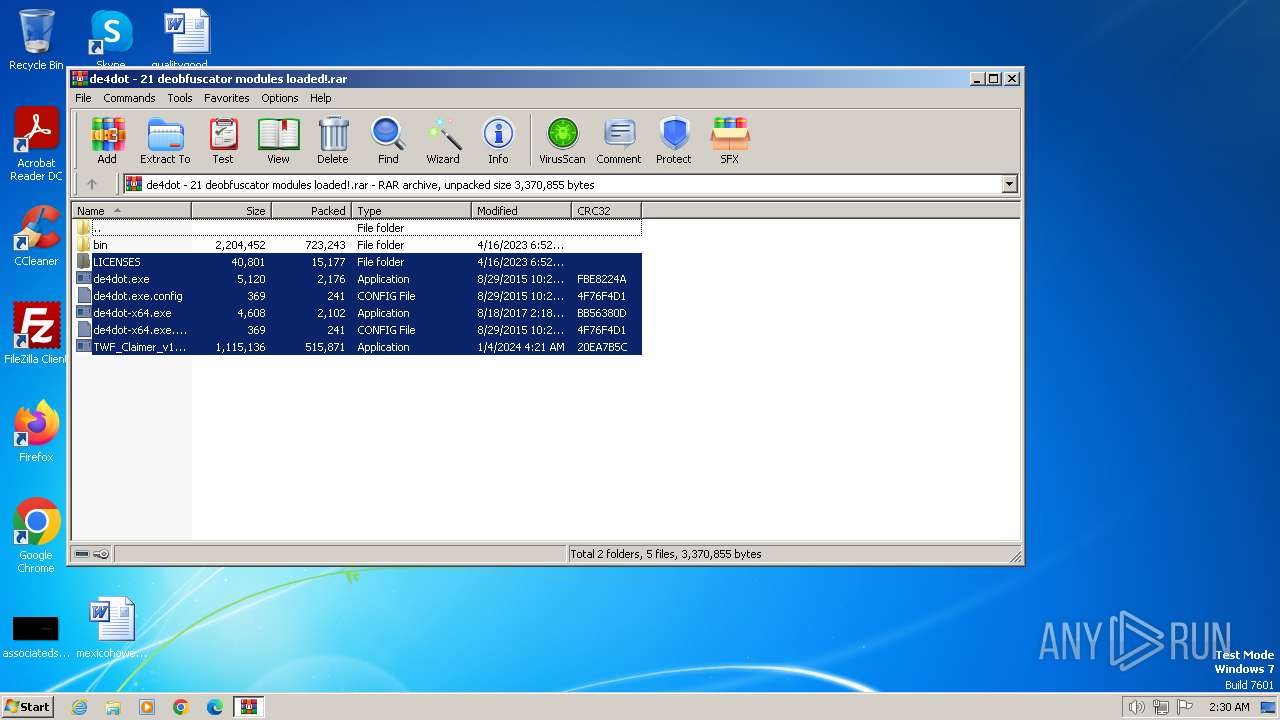
Task: Click the Extract To toolbar icon
Action: 165,141
